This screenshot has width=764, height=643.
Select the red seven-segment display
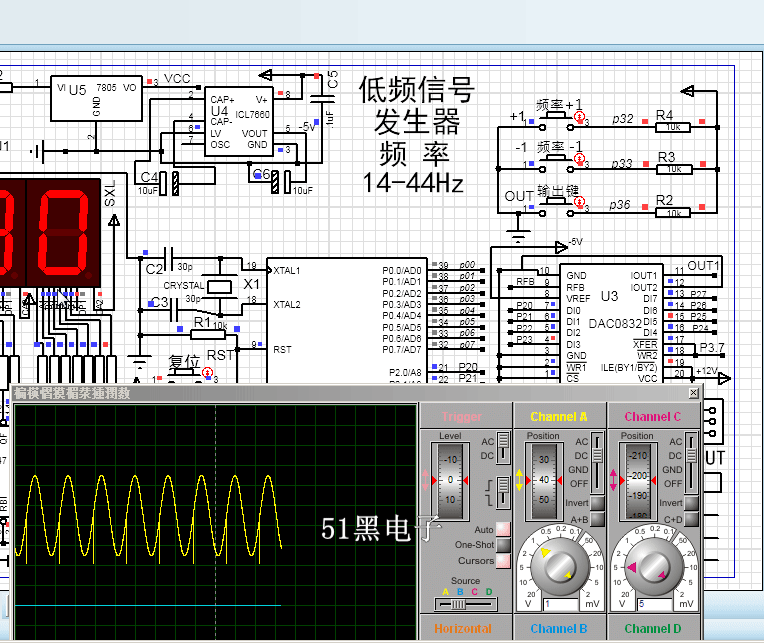coord(50,232)
